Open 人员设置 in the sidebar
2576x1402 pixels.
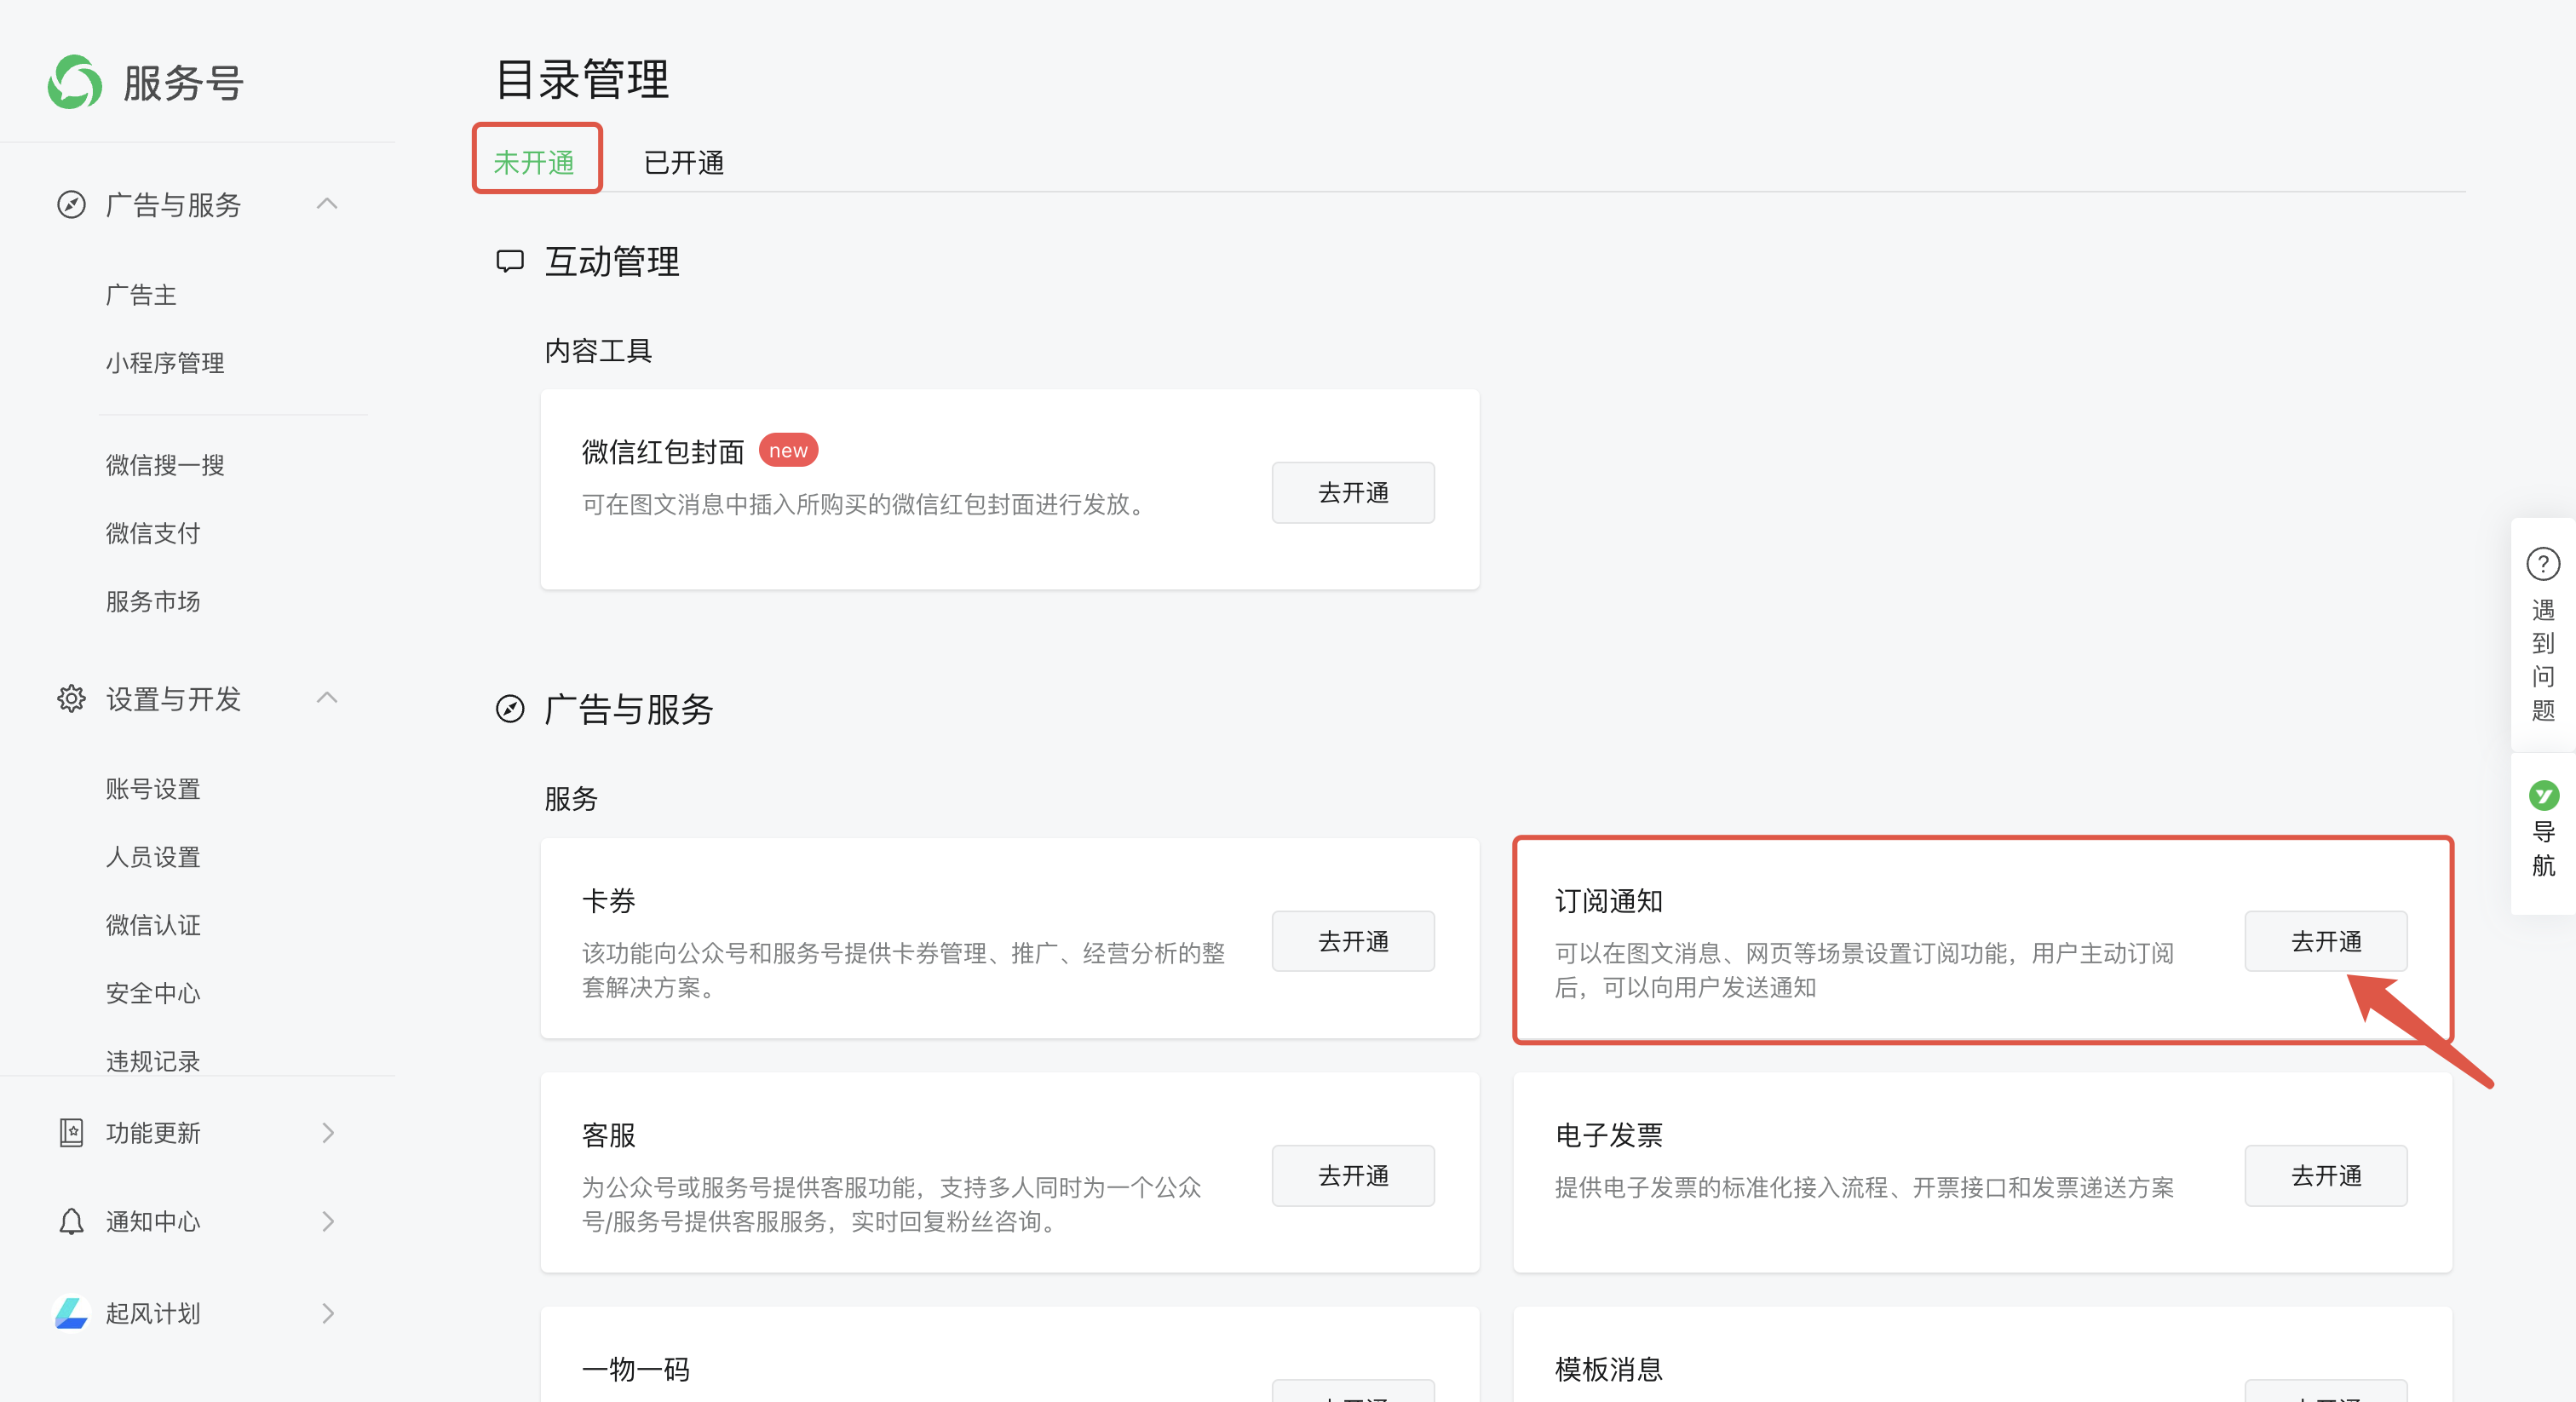(153, 857)
